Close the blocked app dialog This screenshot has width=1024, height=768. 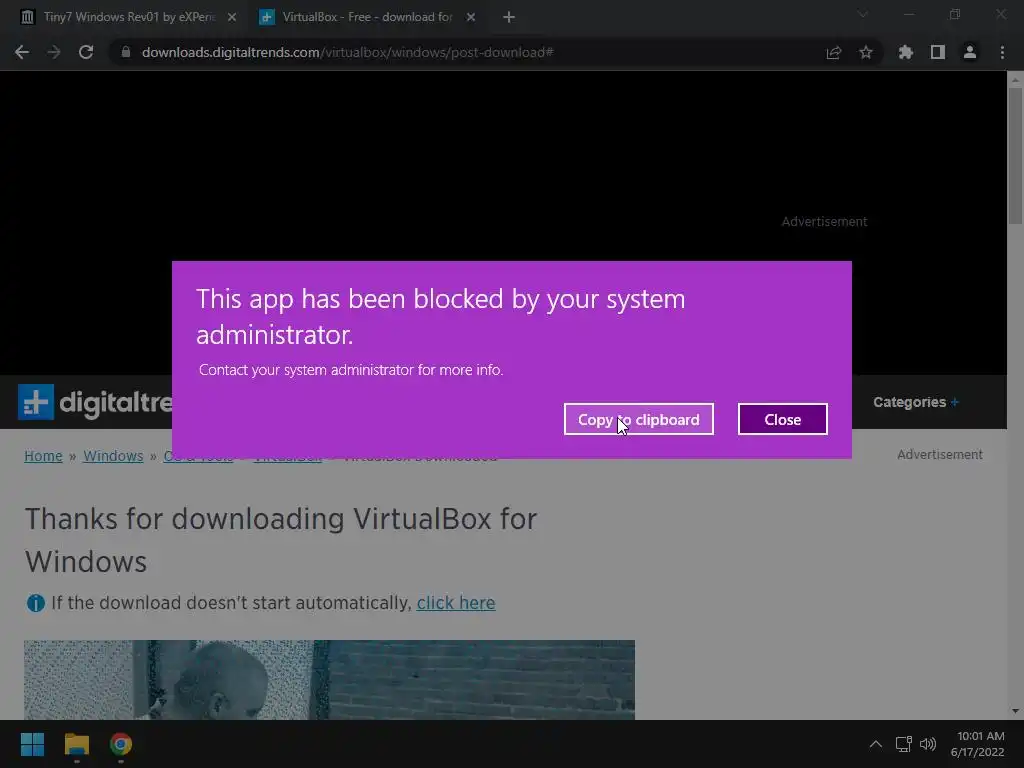pyautogui.click(x=782, y=419)
